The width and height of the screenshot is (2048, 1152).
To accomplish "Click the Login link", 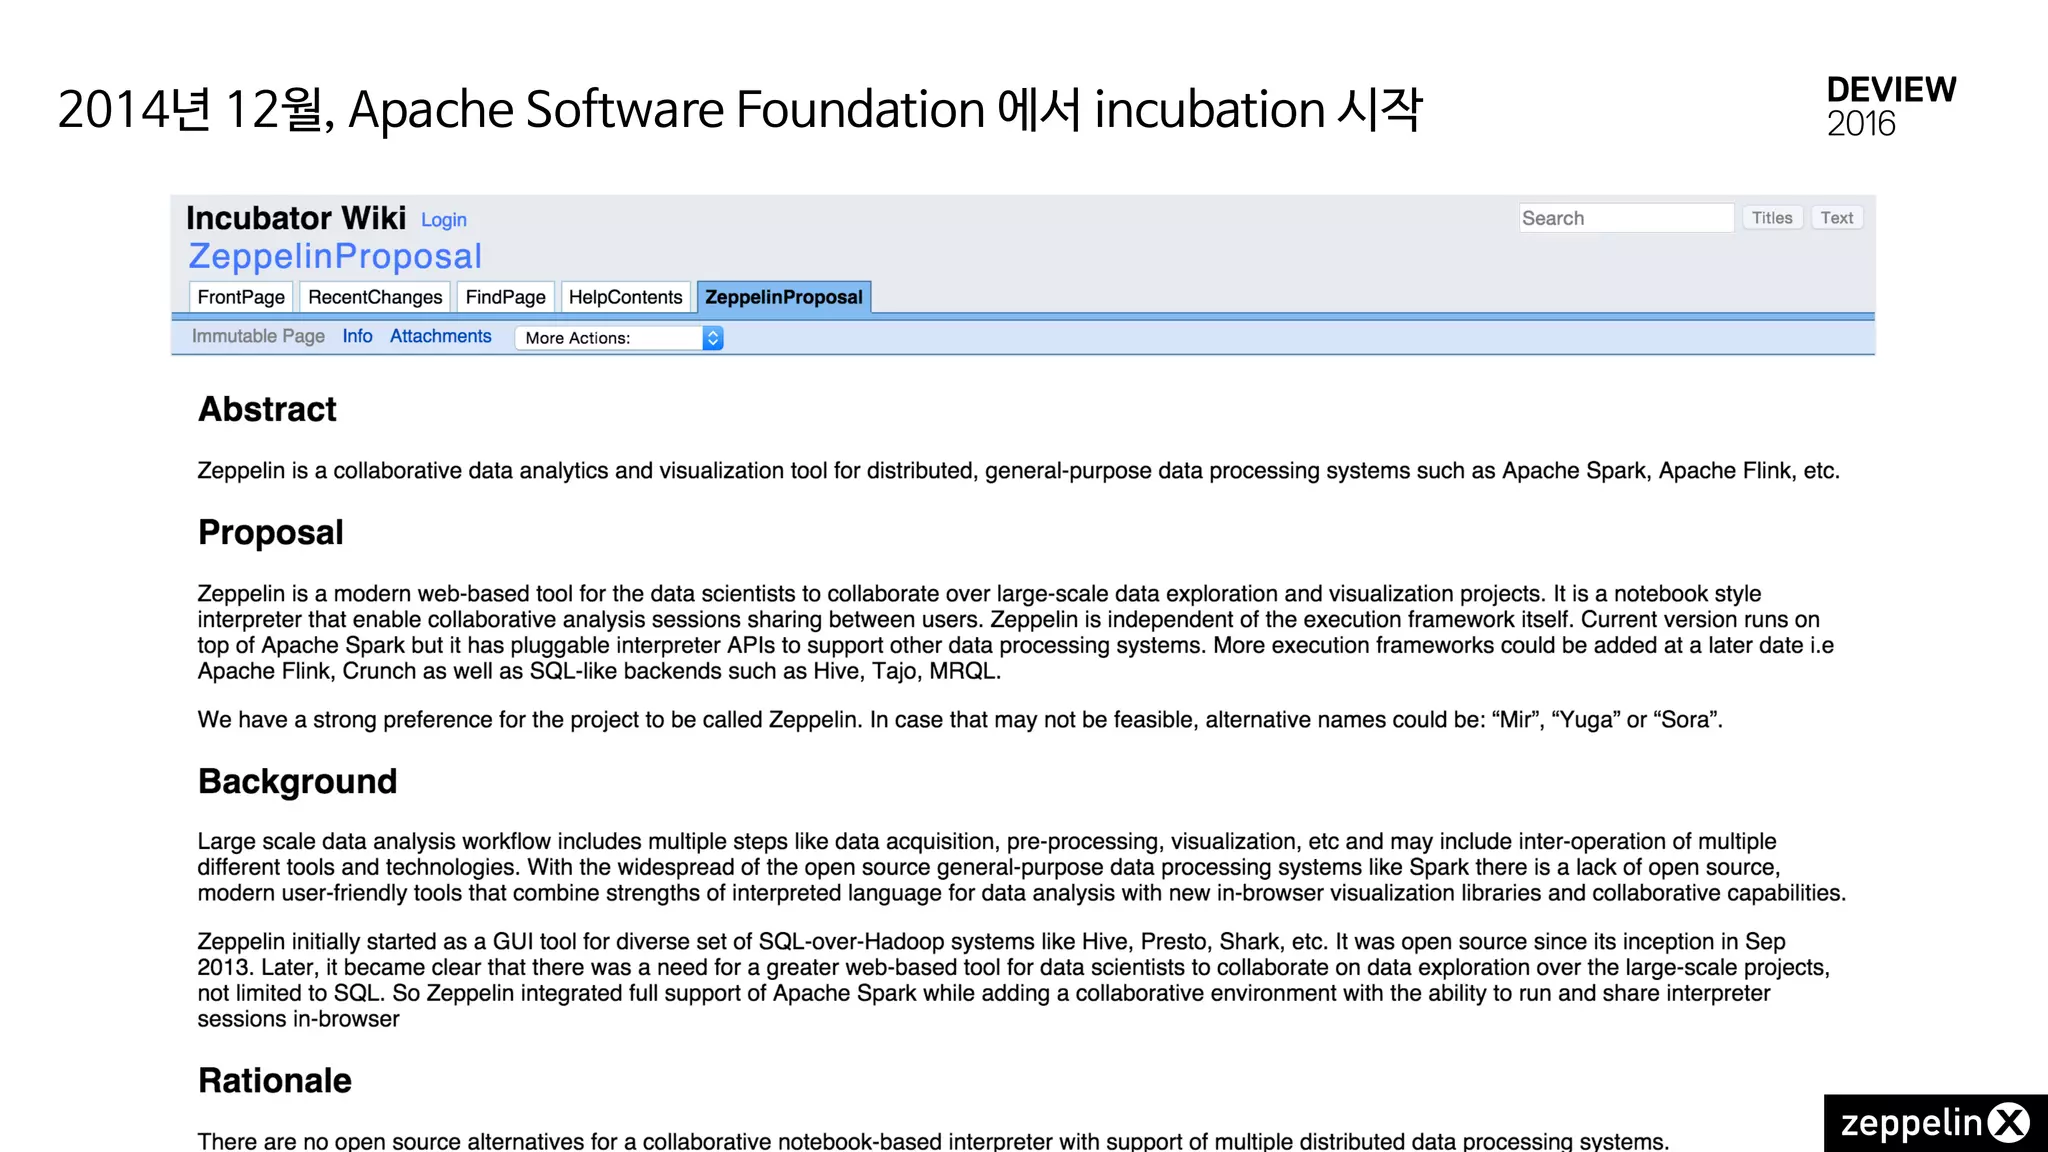I will pyautogui.click(x=443, y=220).
